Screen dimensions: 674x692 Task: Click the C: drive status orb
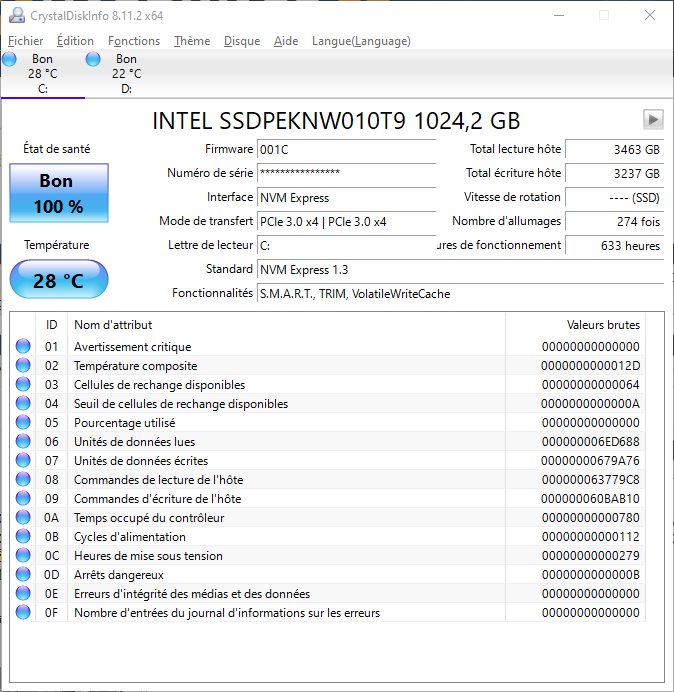point(10,60)
